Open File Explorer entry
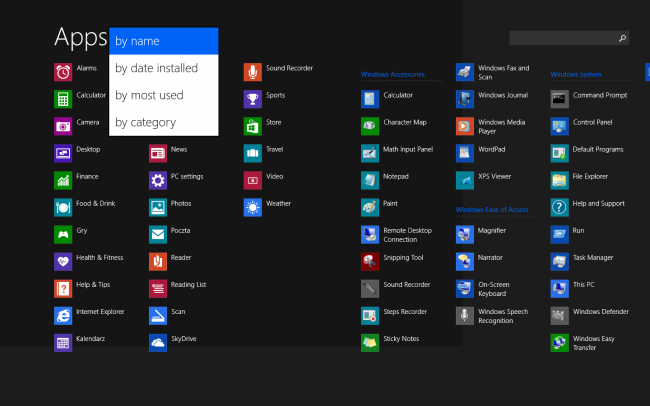 pyautogui.click(x=580, y=180)
